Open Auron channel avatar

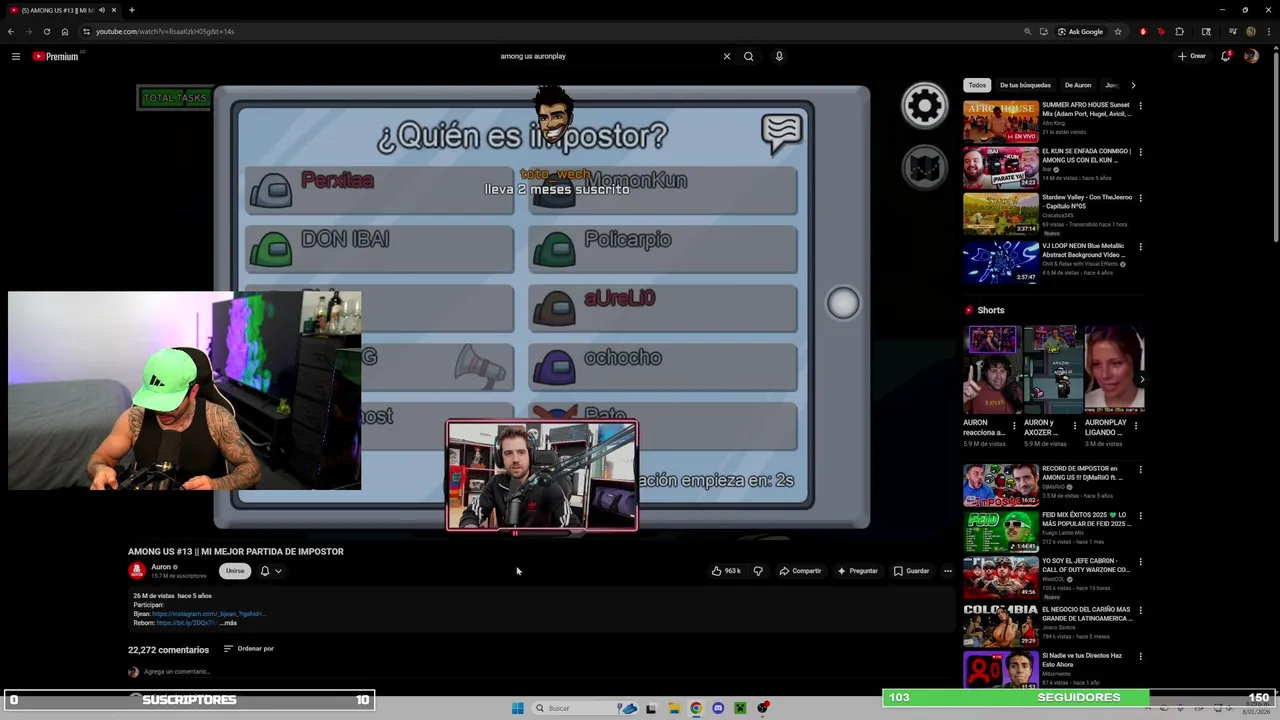coord(137,571)
